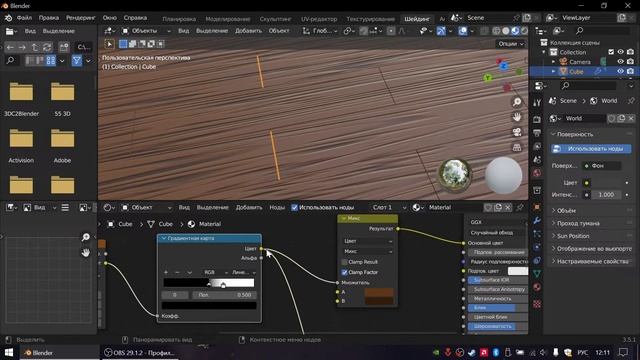Click the Использовать ноды button in World panel
640x360 pixels.
tap(591, 149)
